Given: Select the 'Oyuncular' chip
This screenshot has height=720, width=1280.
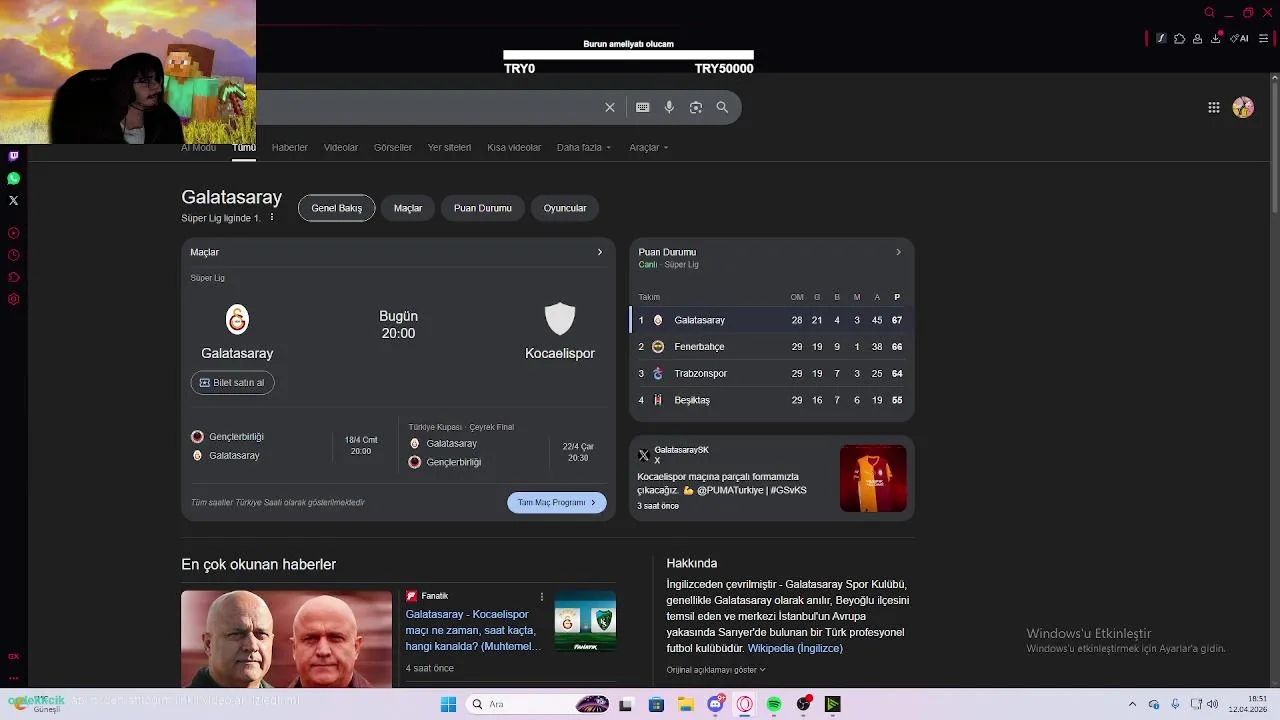Looking at the screenshot, I should click(x=565, y=208).
